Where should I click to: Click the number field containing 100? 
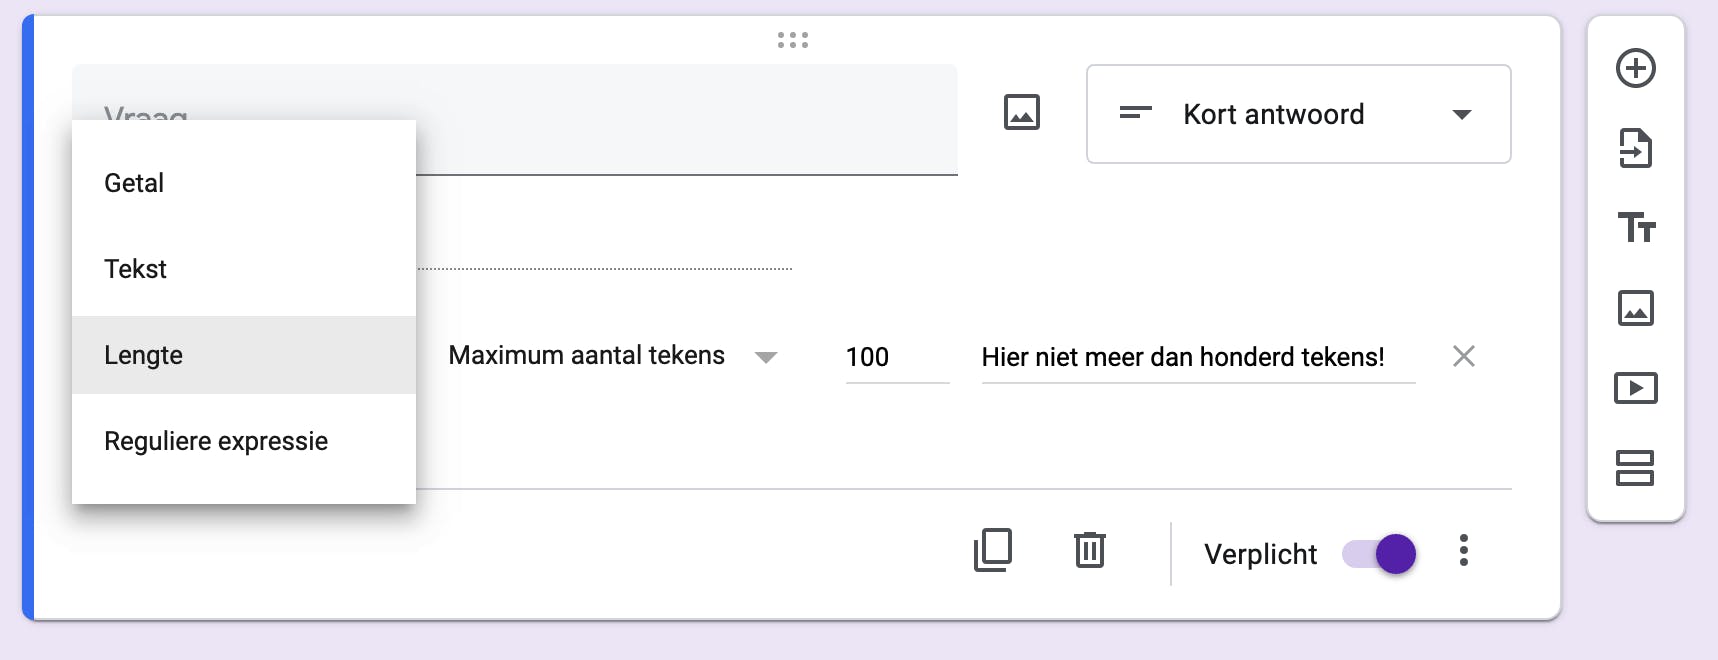coord(896,357)
